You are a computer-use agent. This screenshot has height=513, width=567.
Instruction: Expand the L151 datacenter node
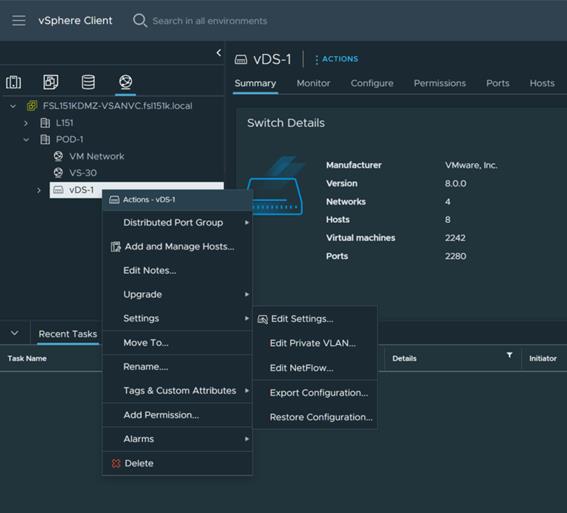pos(26,123)
